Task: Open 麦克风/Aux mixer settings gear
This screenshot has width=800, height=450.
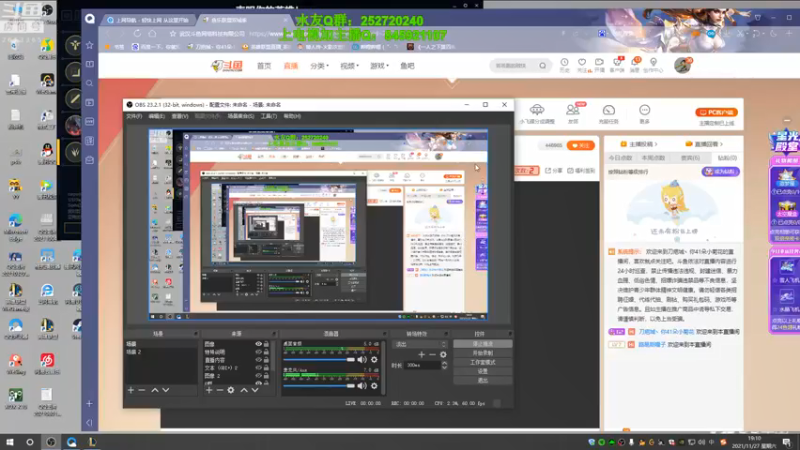Action: 374,386
